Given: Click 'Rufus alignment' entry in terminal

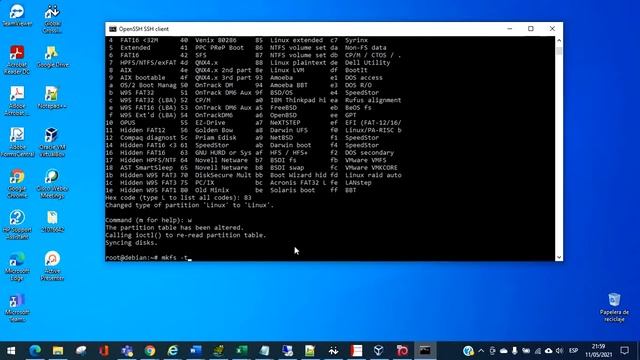Looking at the screenshot, I should tap(373, 100).
